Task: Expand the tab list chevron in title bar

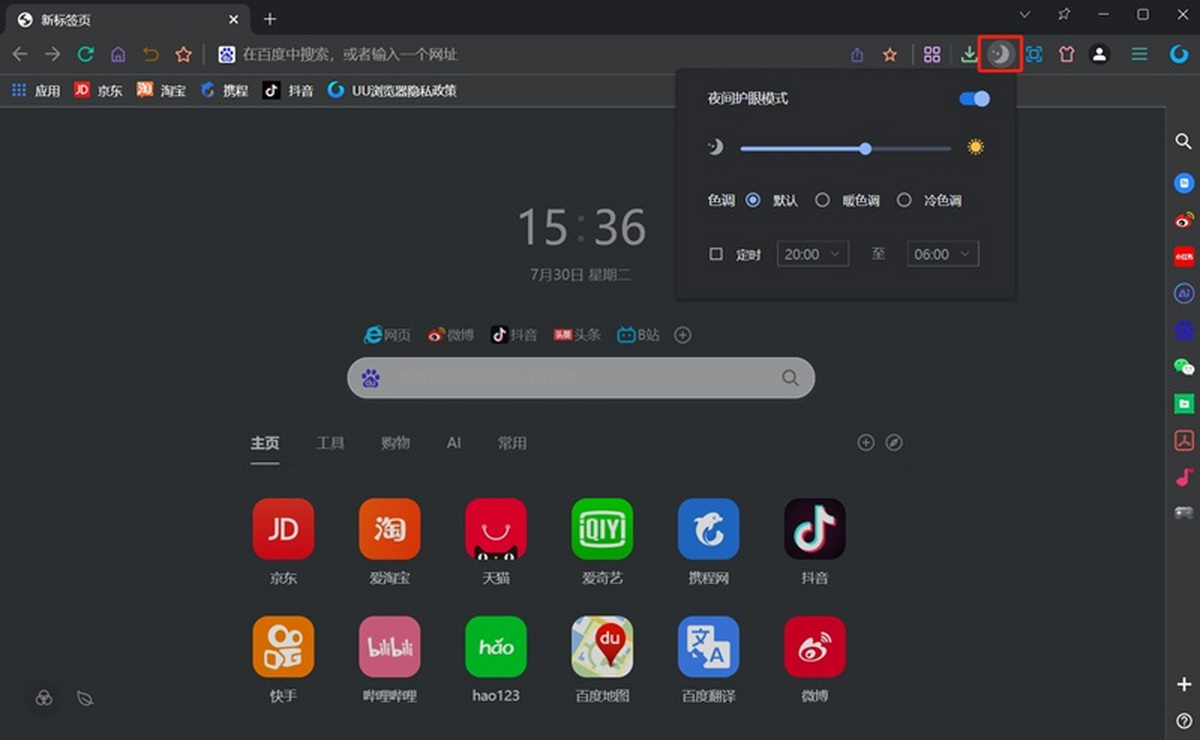Action: (x=1025, y=15)
